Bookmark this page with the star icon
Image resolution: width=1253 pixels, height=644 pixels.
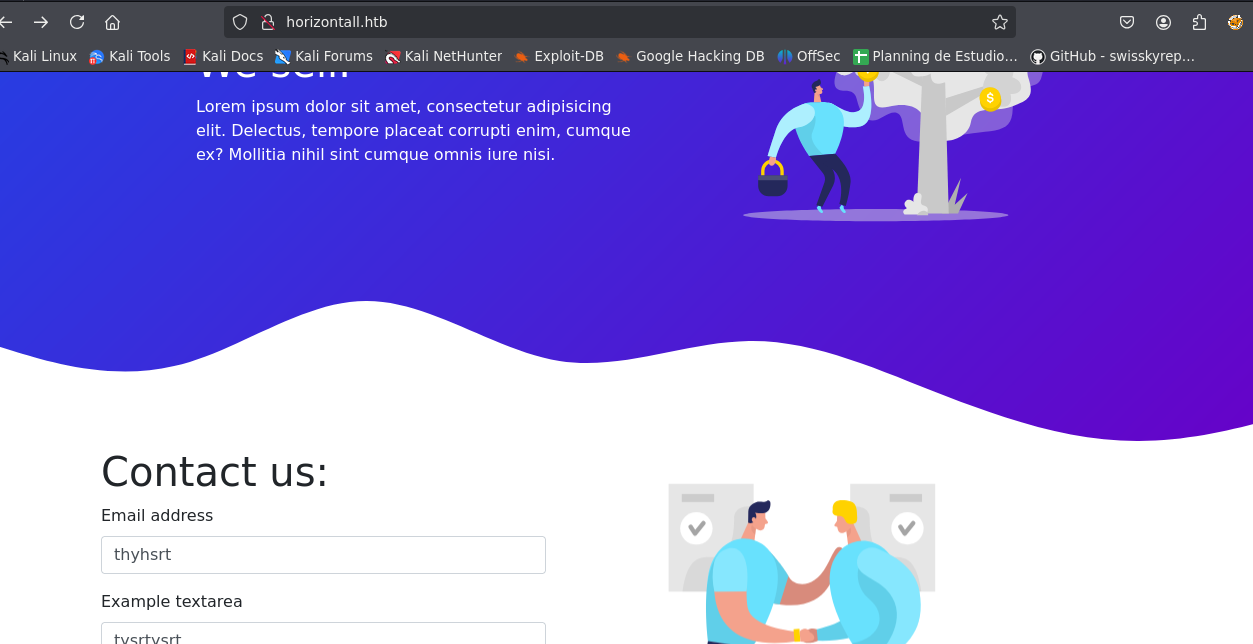coord(999,22)
